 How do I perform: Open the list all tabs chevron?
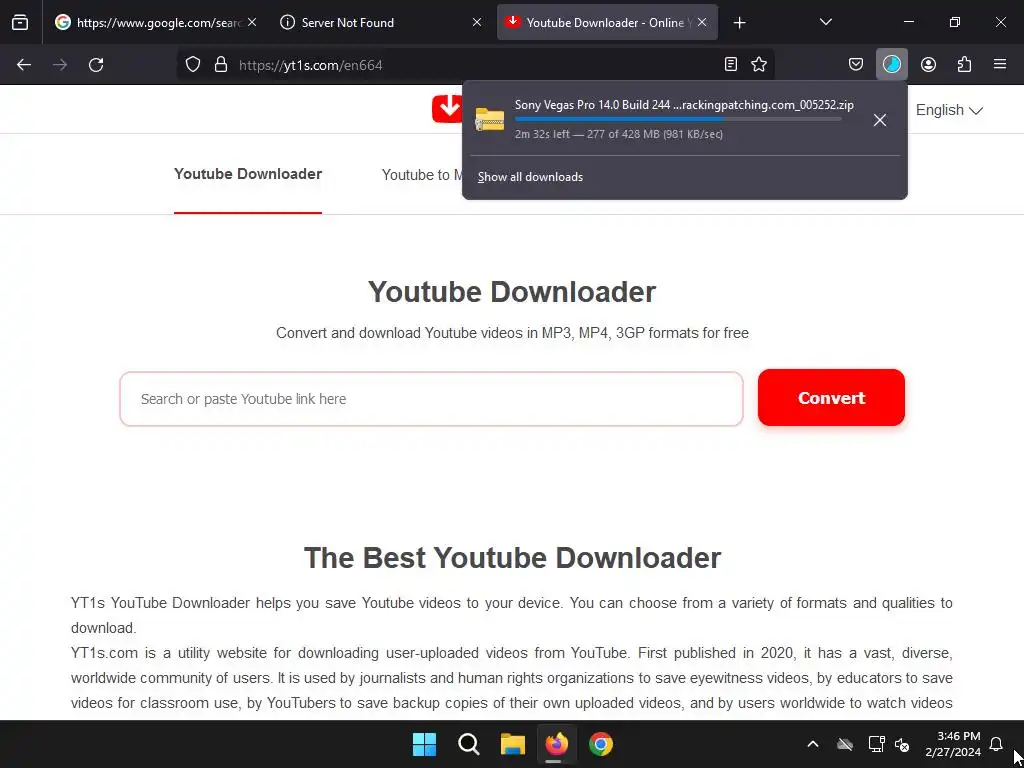tap(825, 22)
